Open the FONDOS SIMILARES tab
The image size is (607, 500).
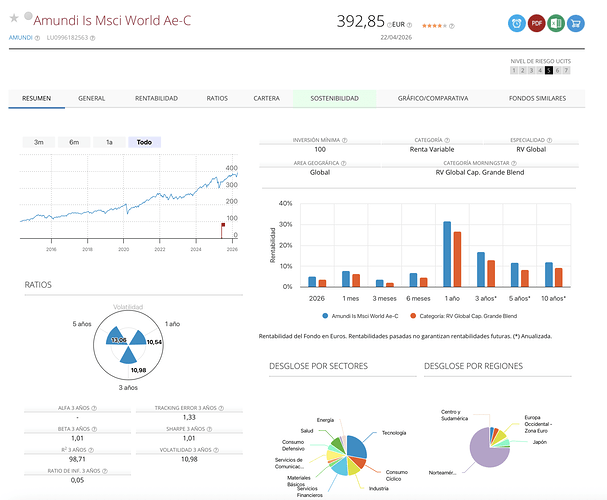(x=537, y=98)
